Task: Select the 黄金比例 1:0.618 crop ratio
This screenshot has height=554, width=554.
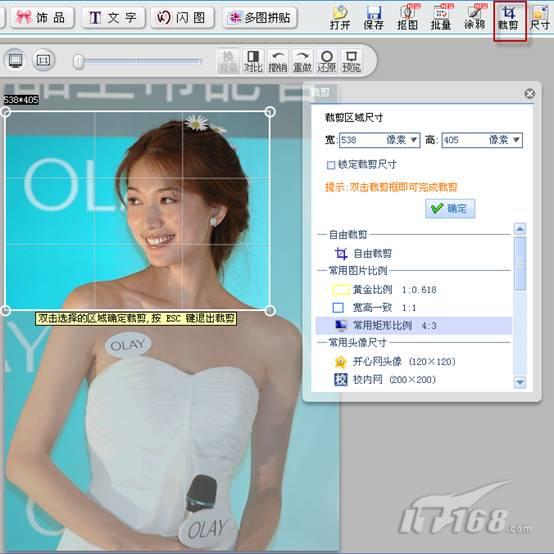Action: tap(384, 290)
